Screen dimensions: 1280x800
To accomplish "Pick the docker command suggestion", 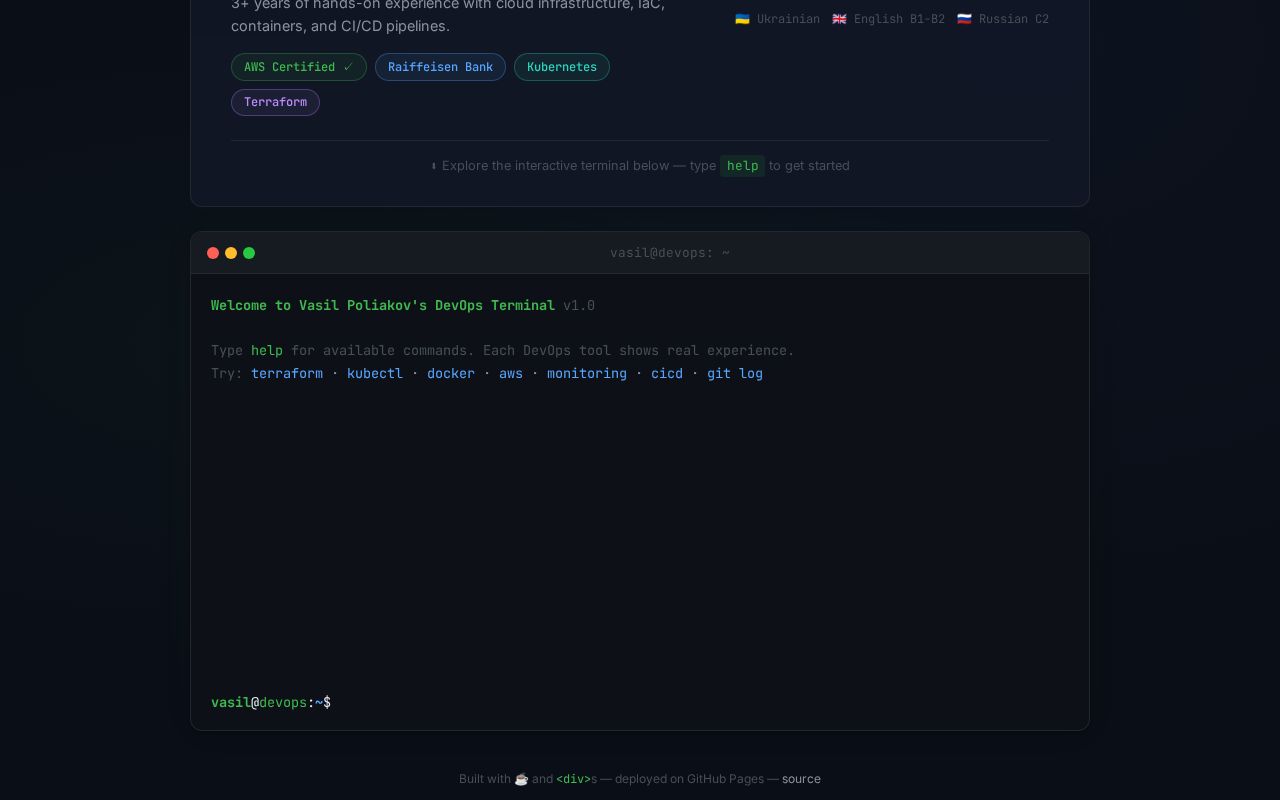I will click(x=451, y=373).
